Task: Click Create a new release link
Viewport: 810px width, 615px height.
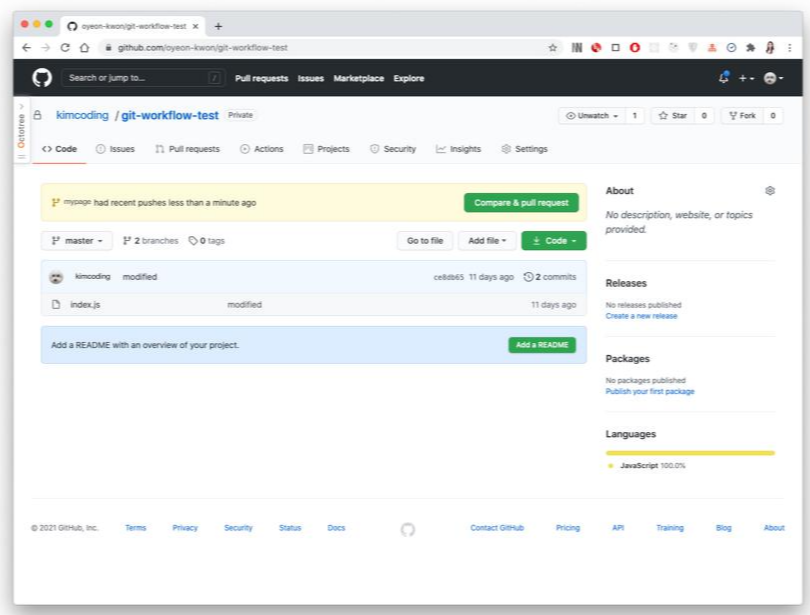Action: coord(641,316)
